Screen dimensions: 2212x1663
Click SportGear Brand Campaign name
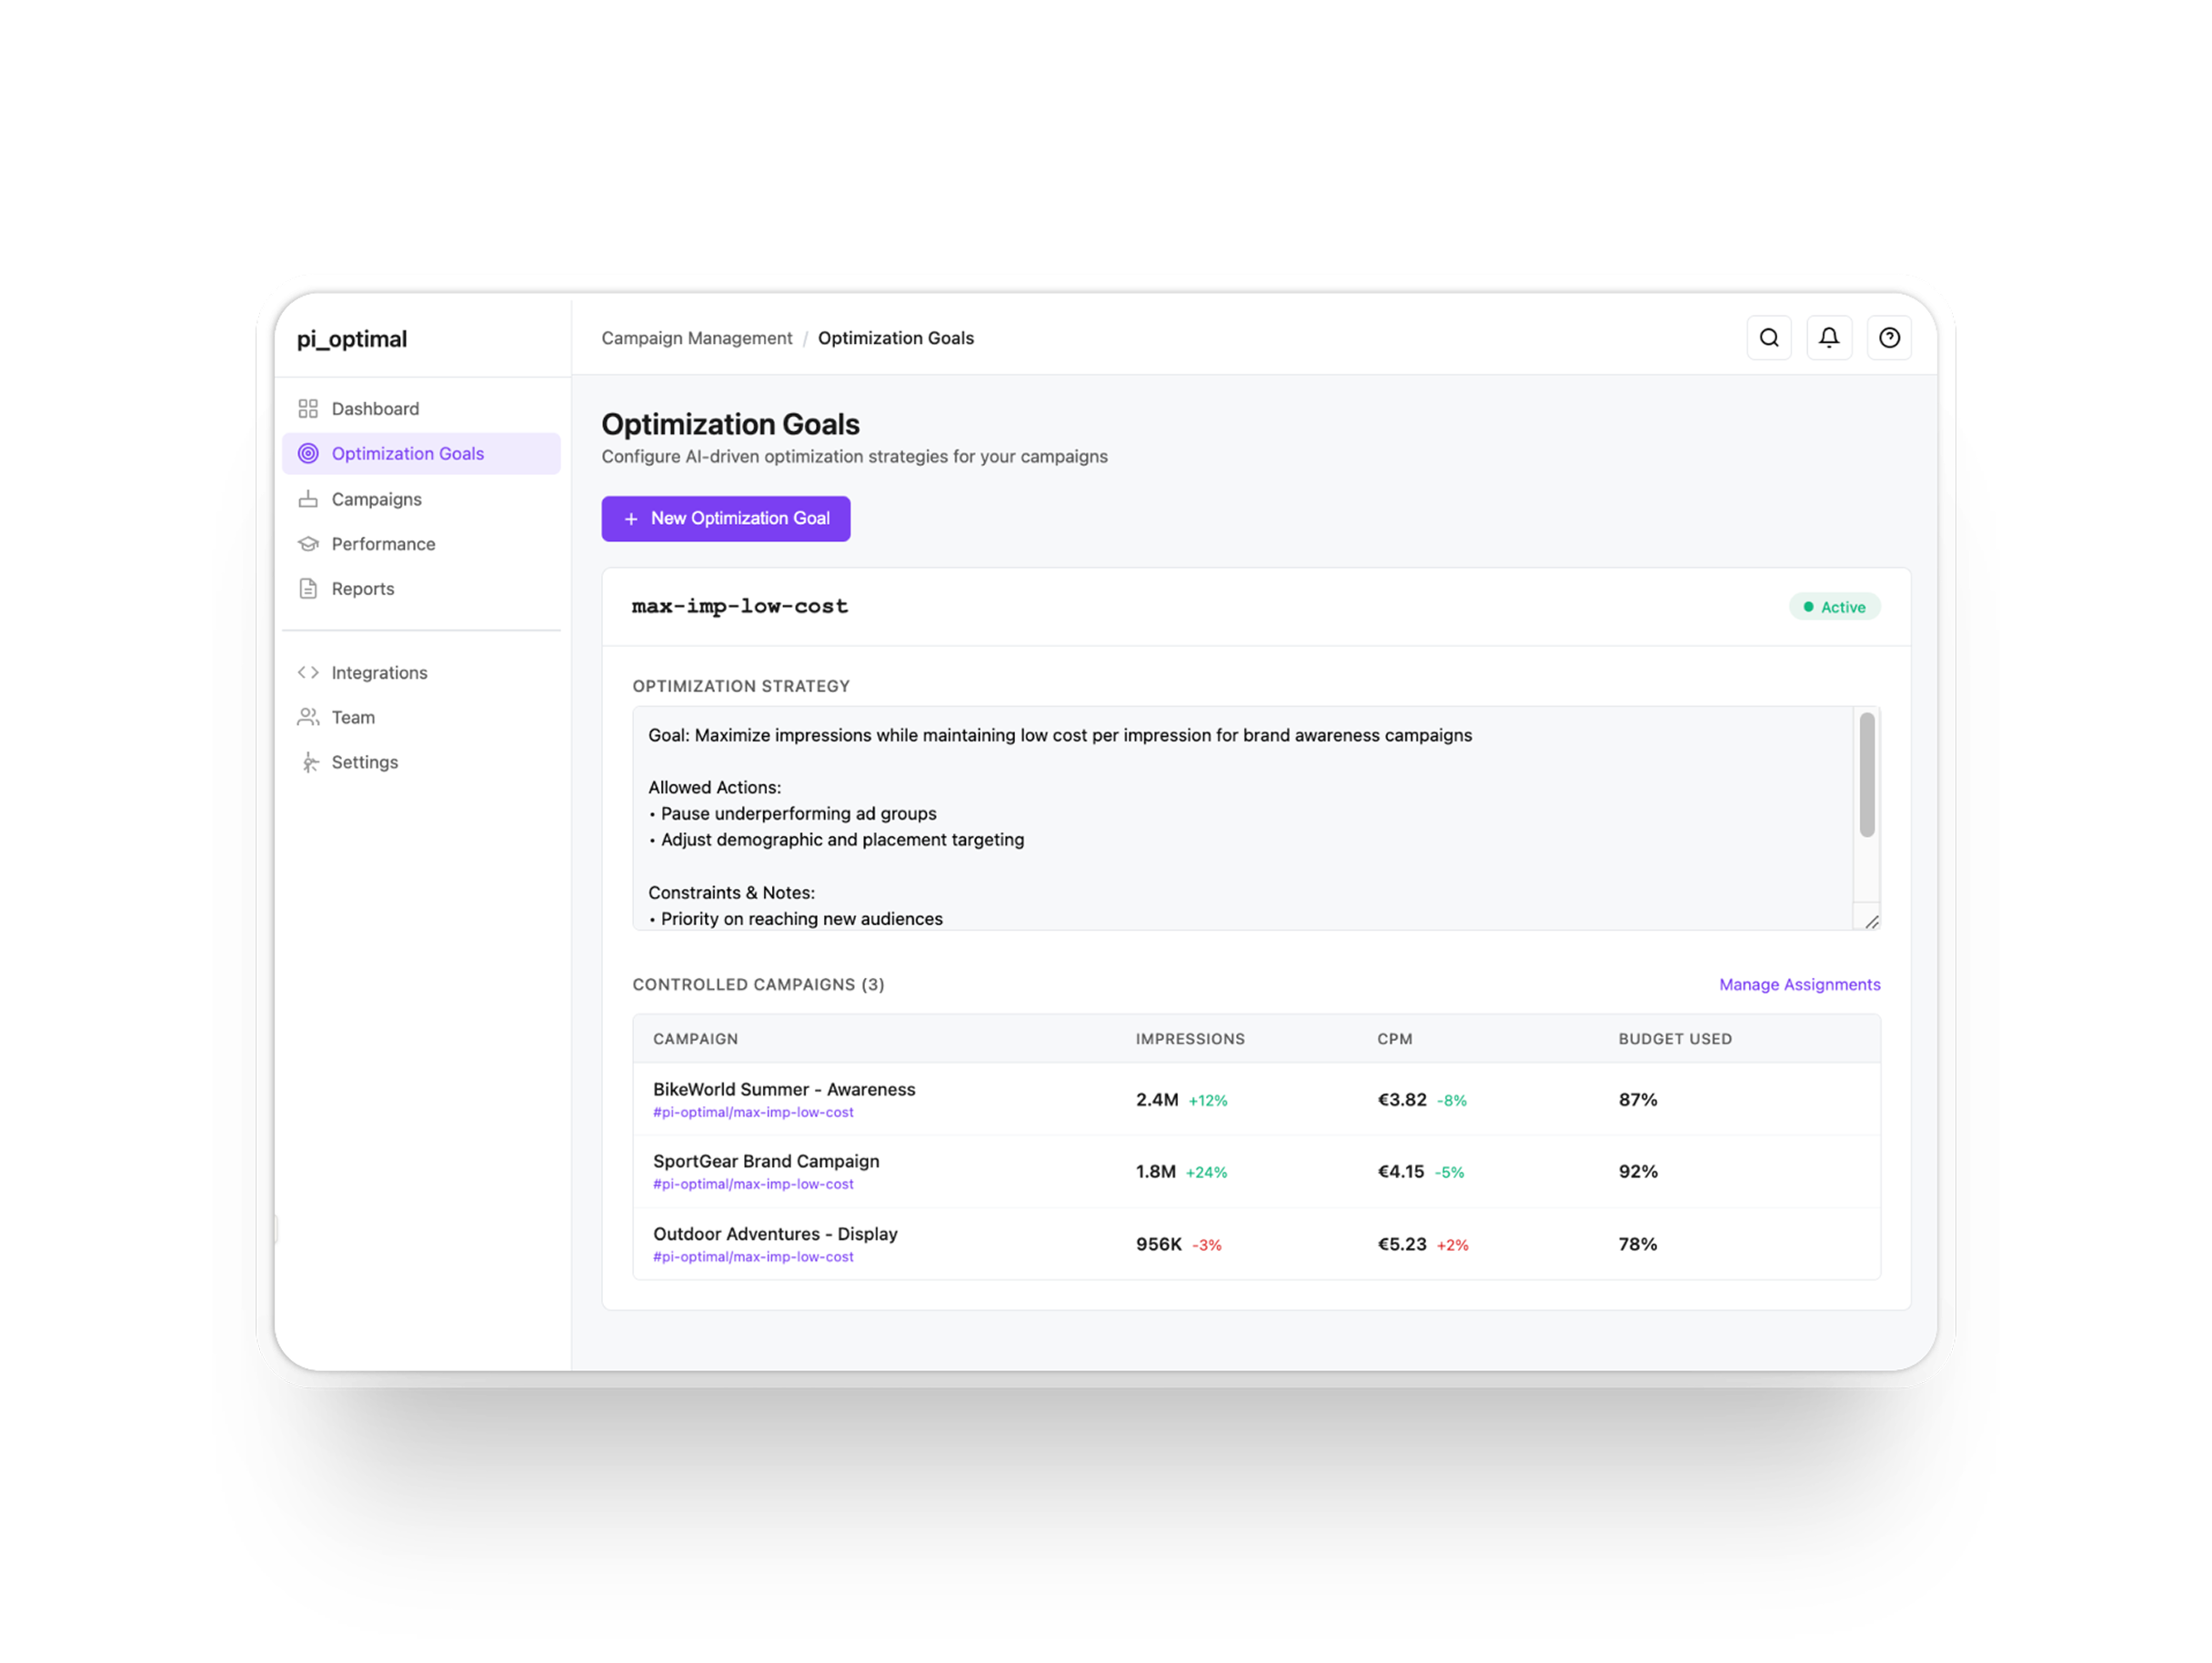click(x=766, y=1162)
